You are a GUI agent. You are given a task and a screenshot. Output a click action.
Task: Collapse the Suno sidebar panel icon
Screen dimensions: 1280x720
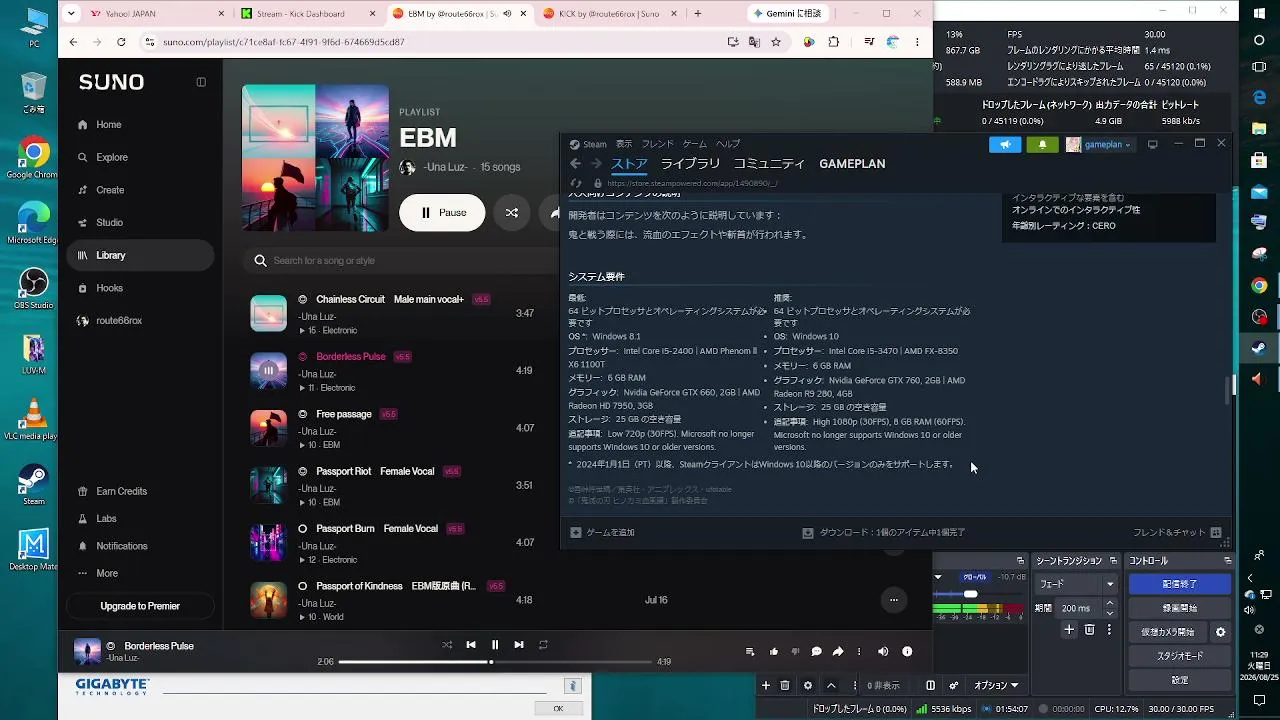pos(201,82)
